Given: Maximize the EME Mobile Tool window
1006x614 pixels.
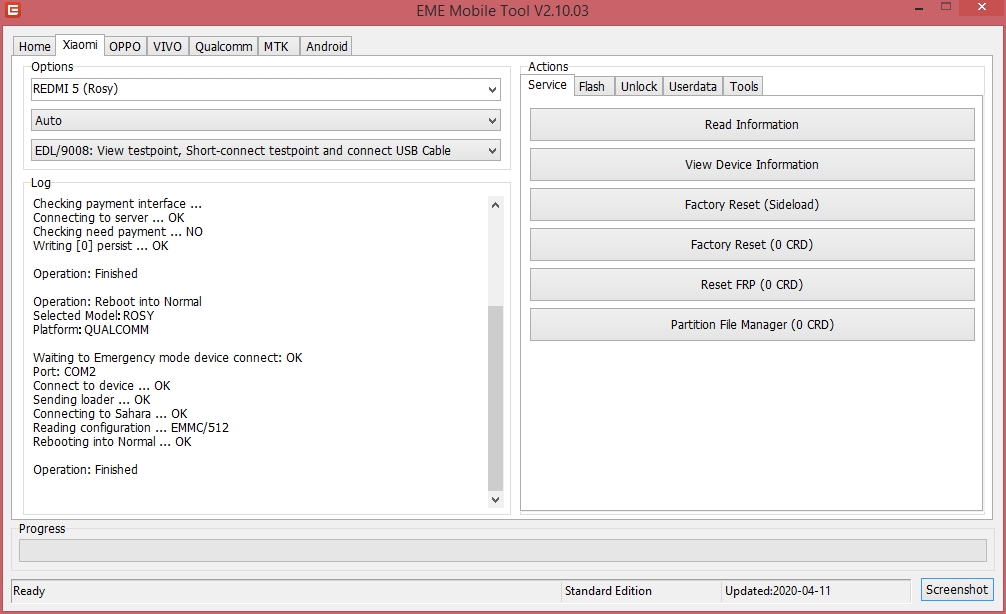Looking at the screenshot, I should pos(946,7).
